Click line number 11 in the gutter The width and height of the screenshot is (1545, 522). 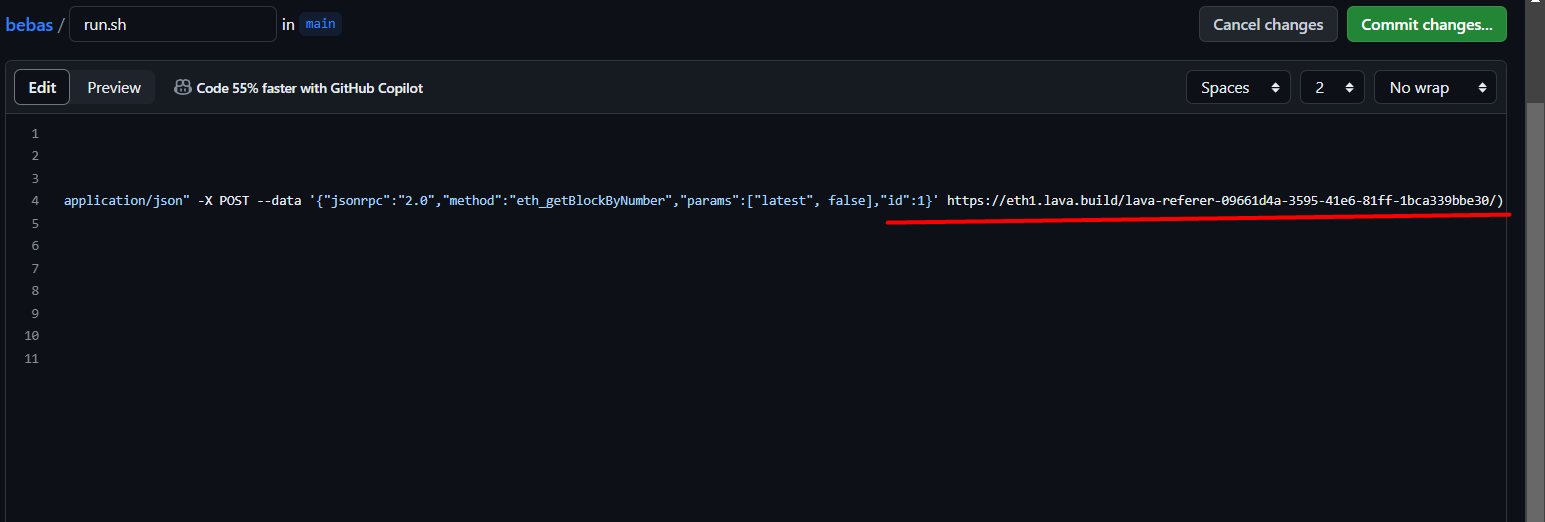point(32,358)
